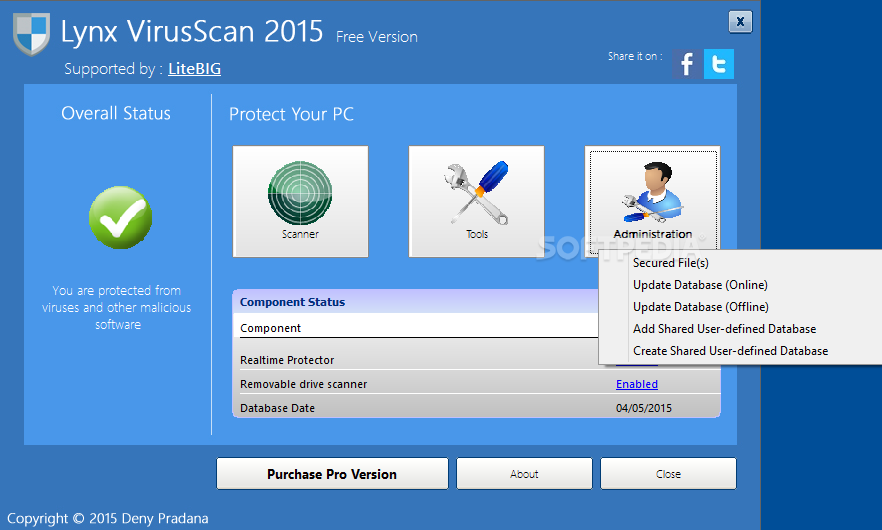
Task: Click the Share it on label
Action: [x=635, y=56]
